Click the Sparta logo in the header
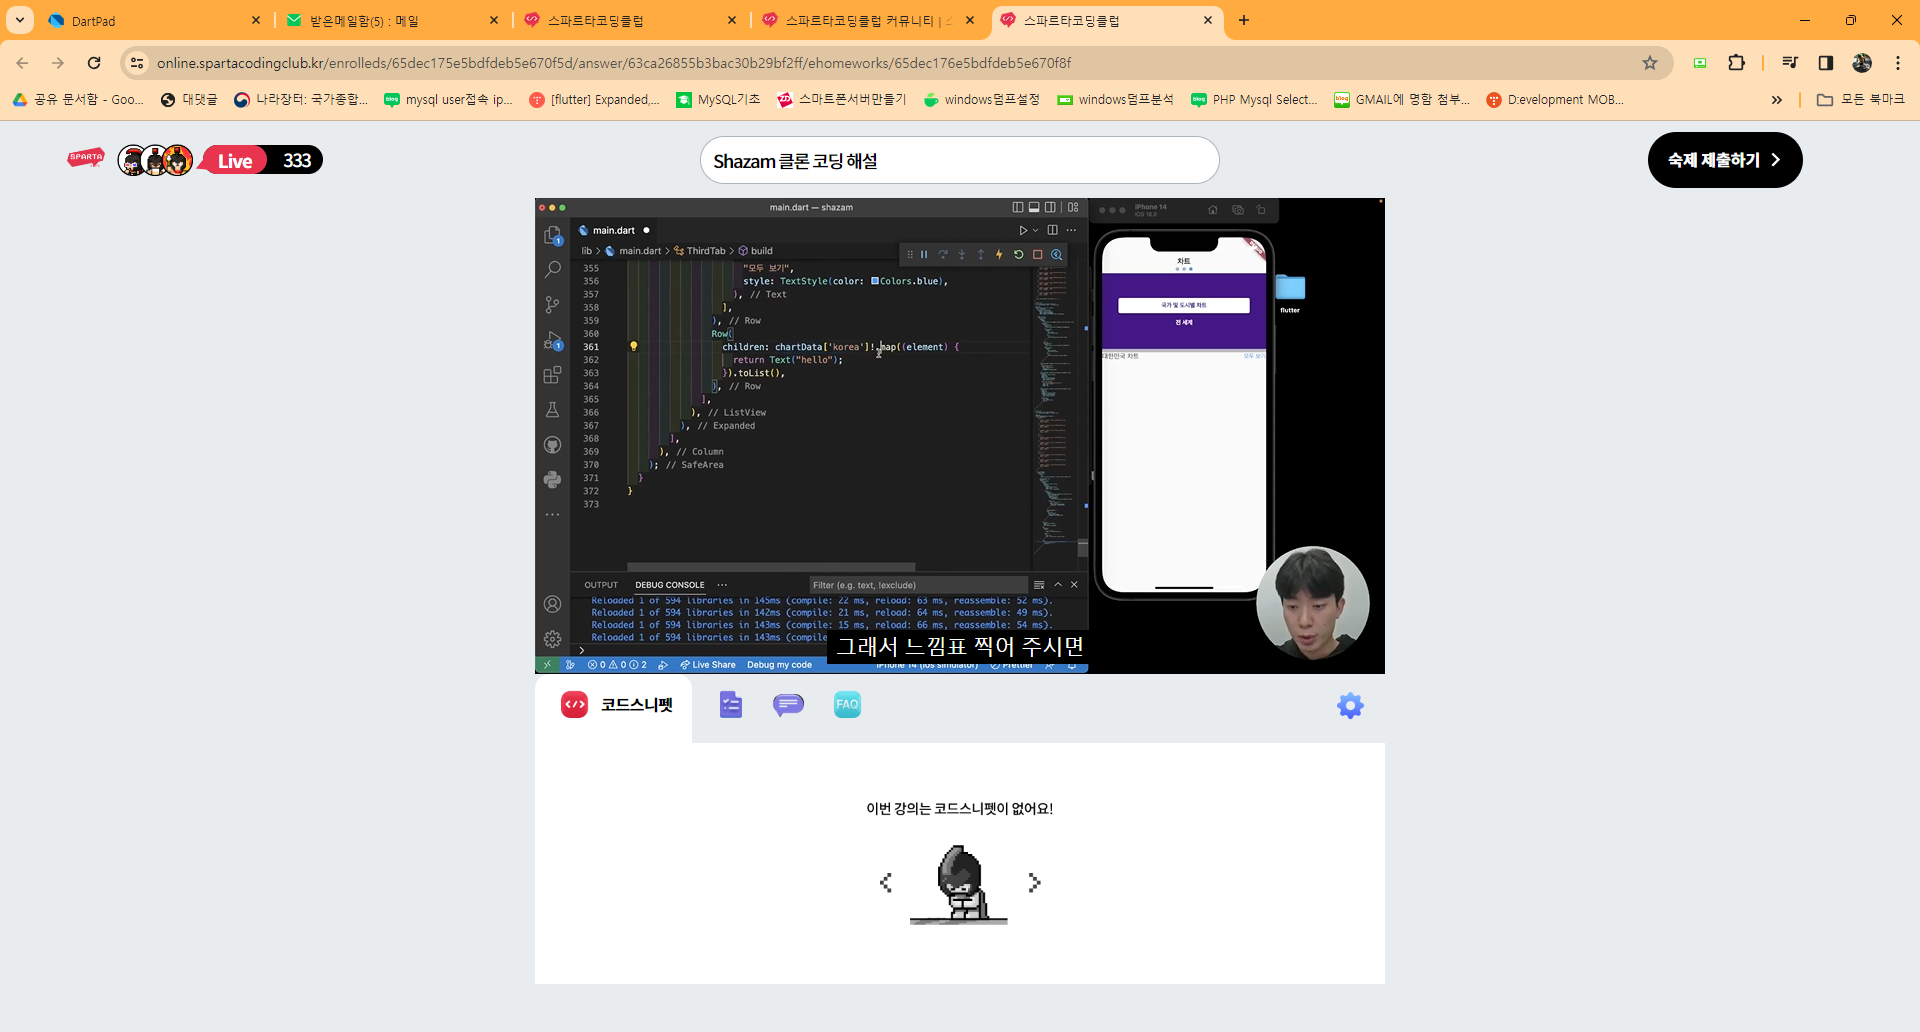 [86, 158]
